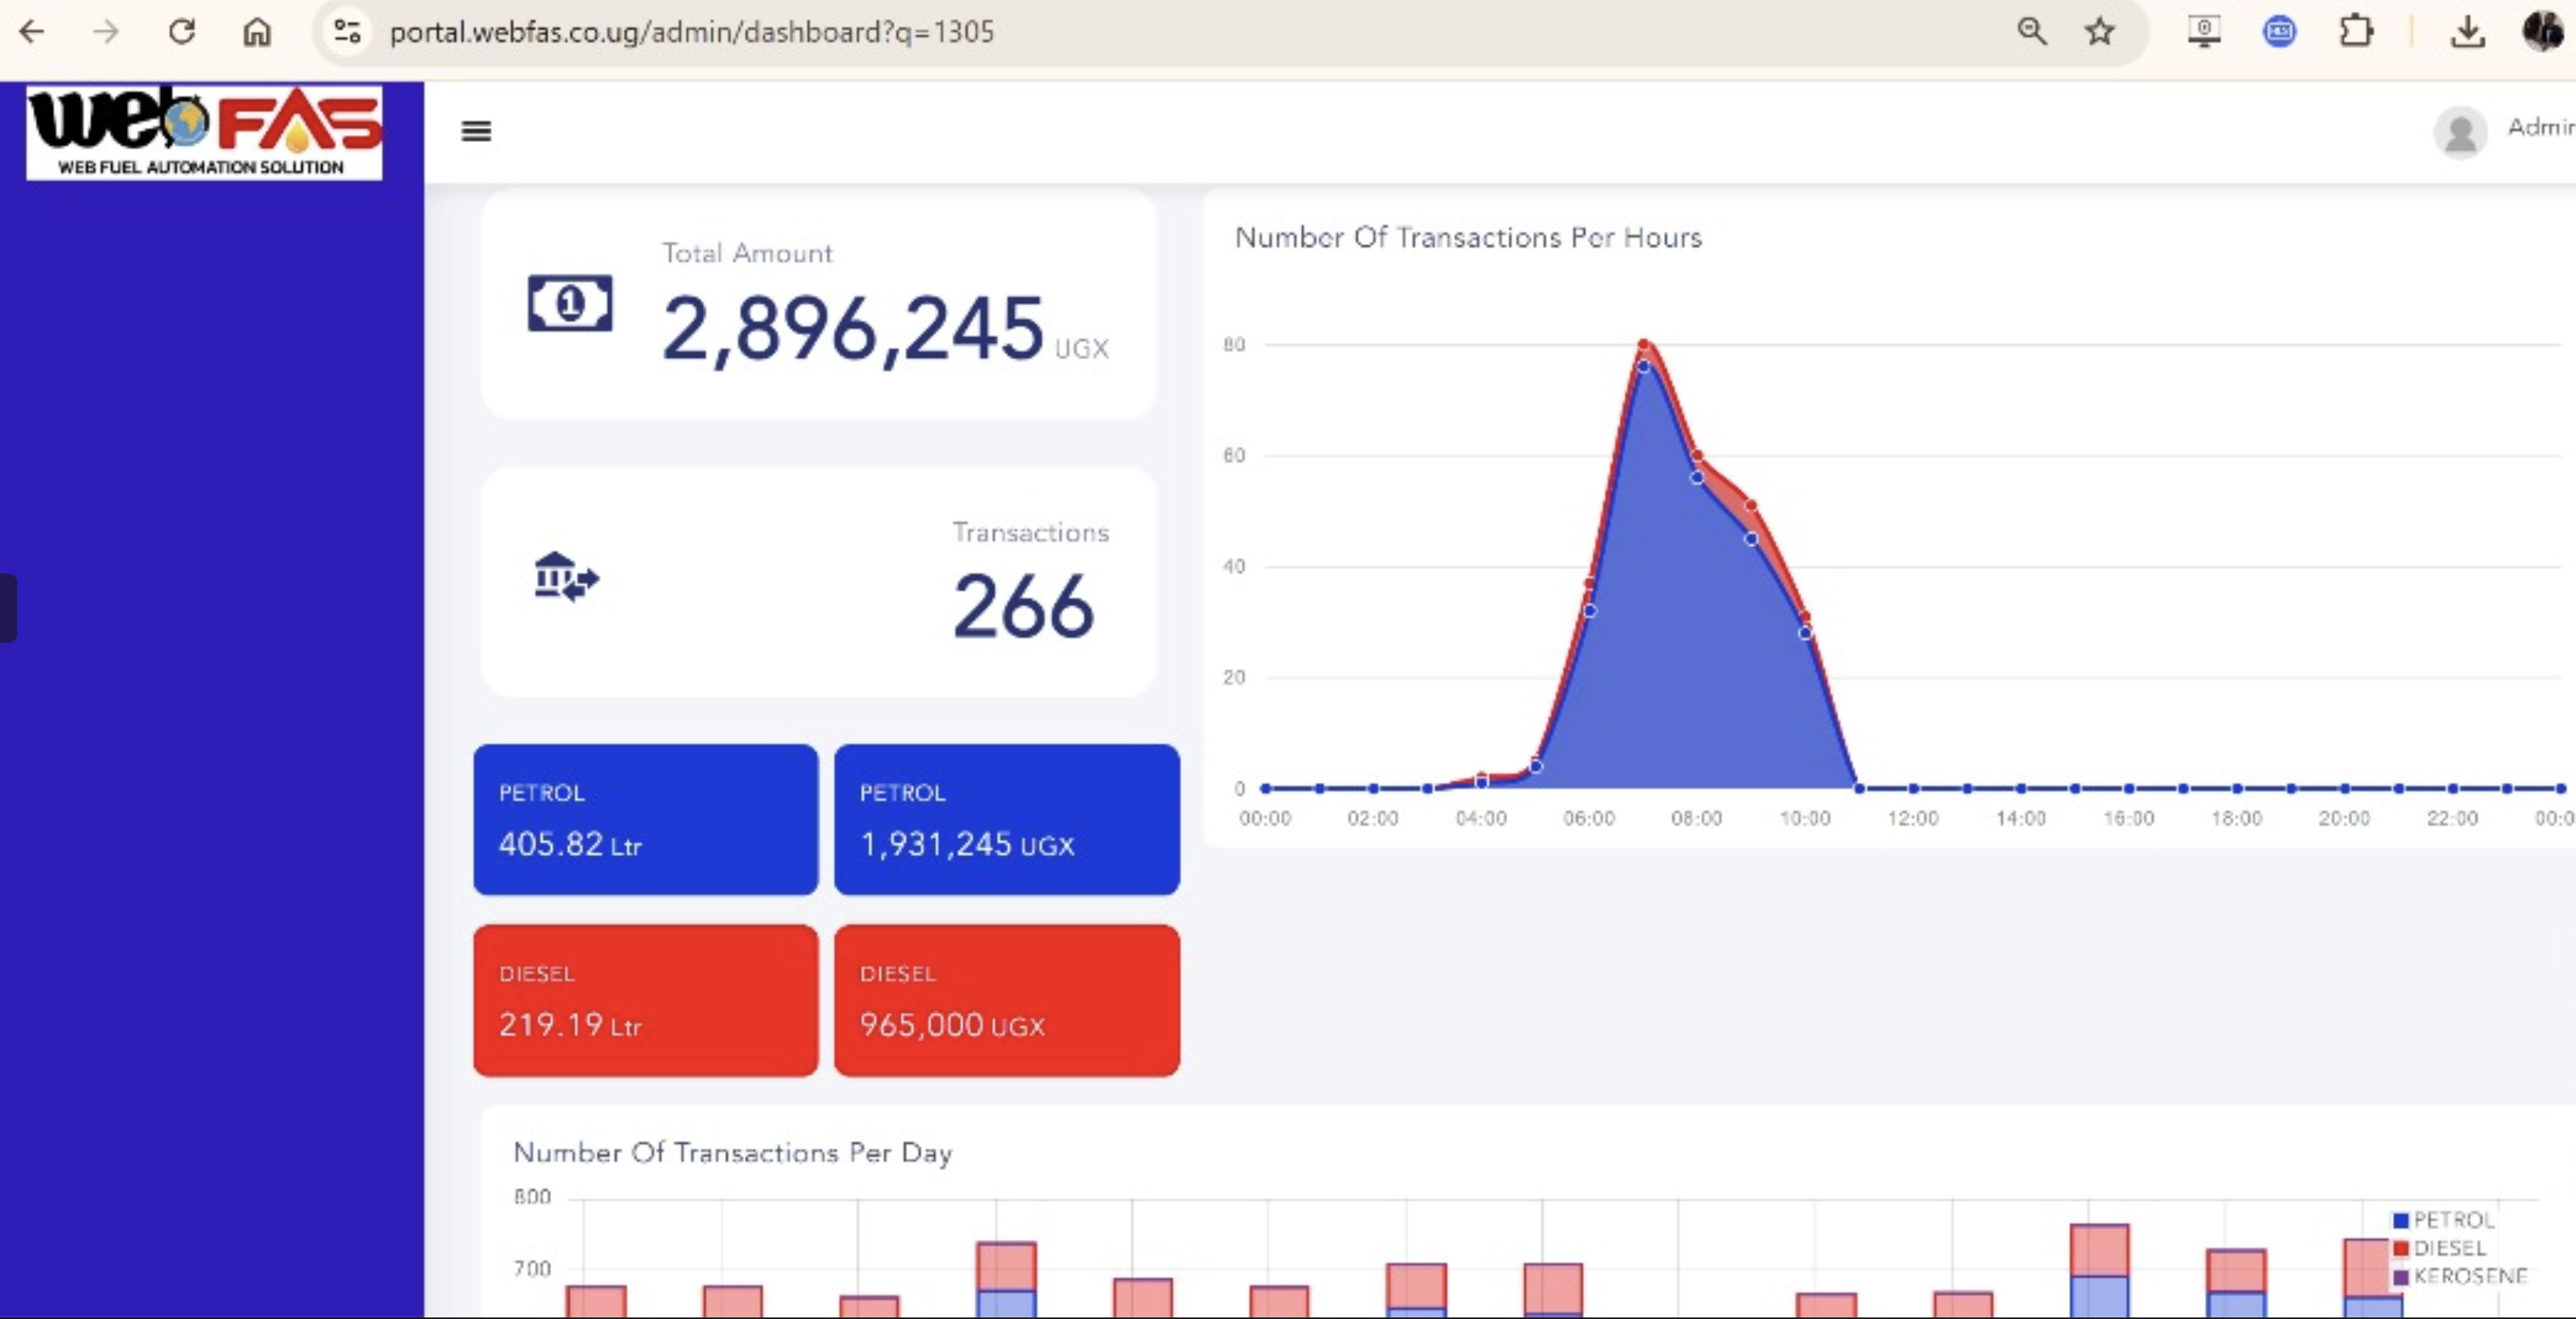The height and width of the screenshot is (1319, 2576).
Task: Open the Admin user avatar menu
Action: (x=2460, y=131)
